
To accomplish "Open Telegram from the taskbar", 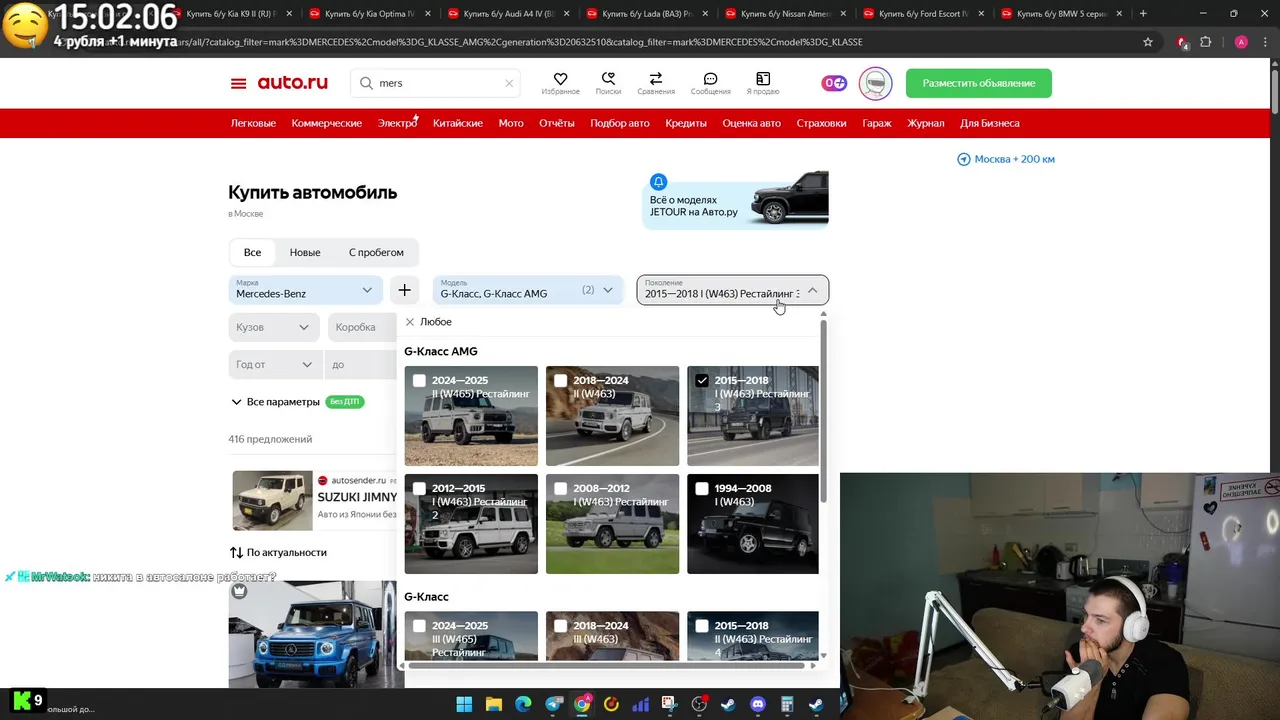I will click(x=554, y=704).
